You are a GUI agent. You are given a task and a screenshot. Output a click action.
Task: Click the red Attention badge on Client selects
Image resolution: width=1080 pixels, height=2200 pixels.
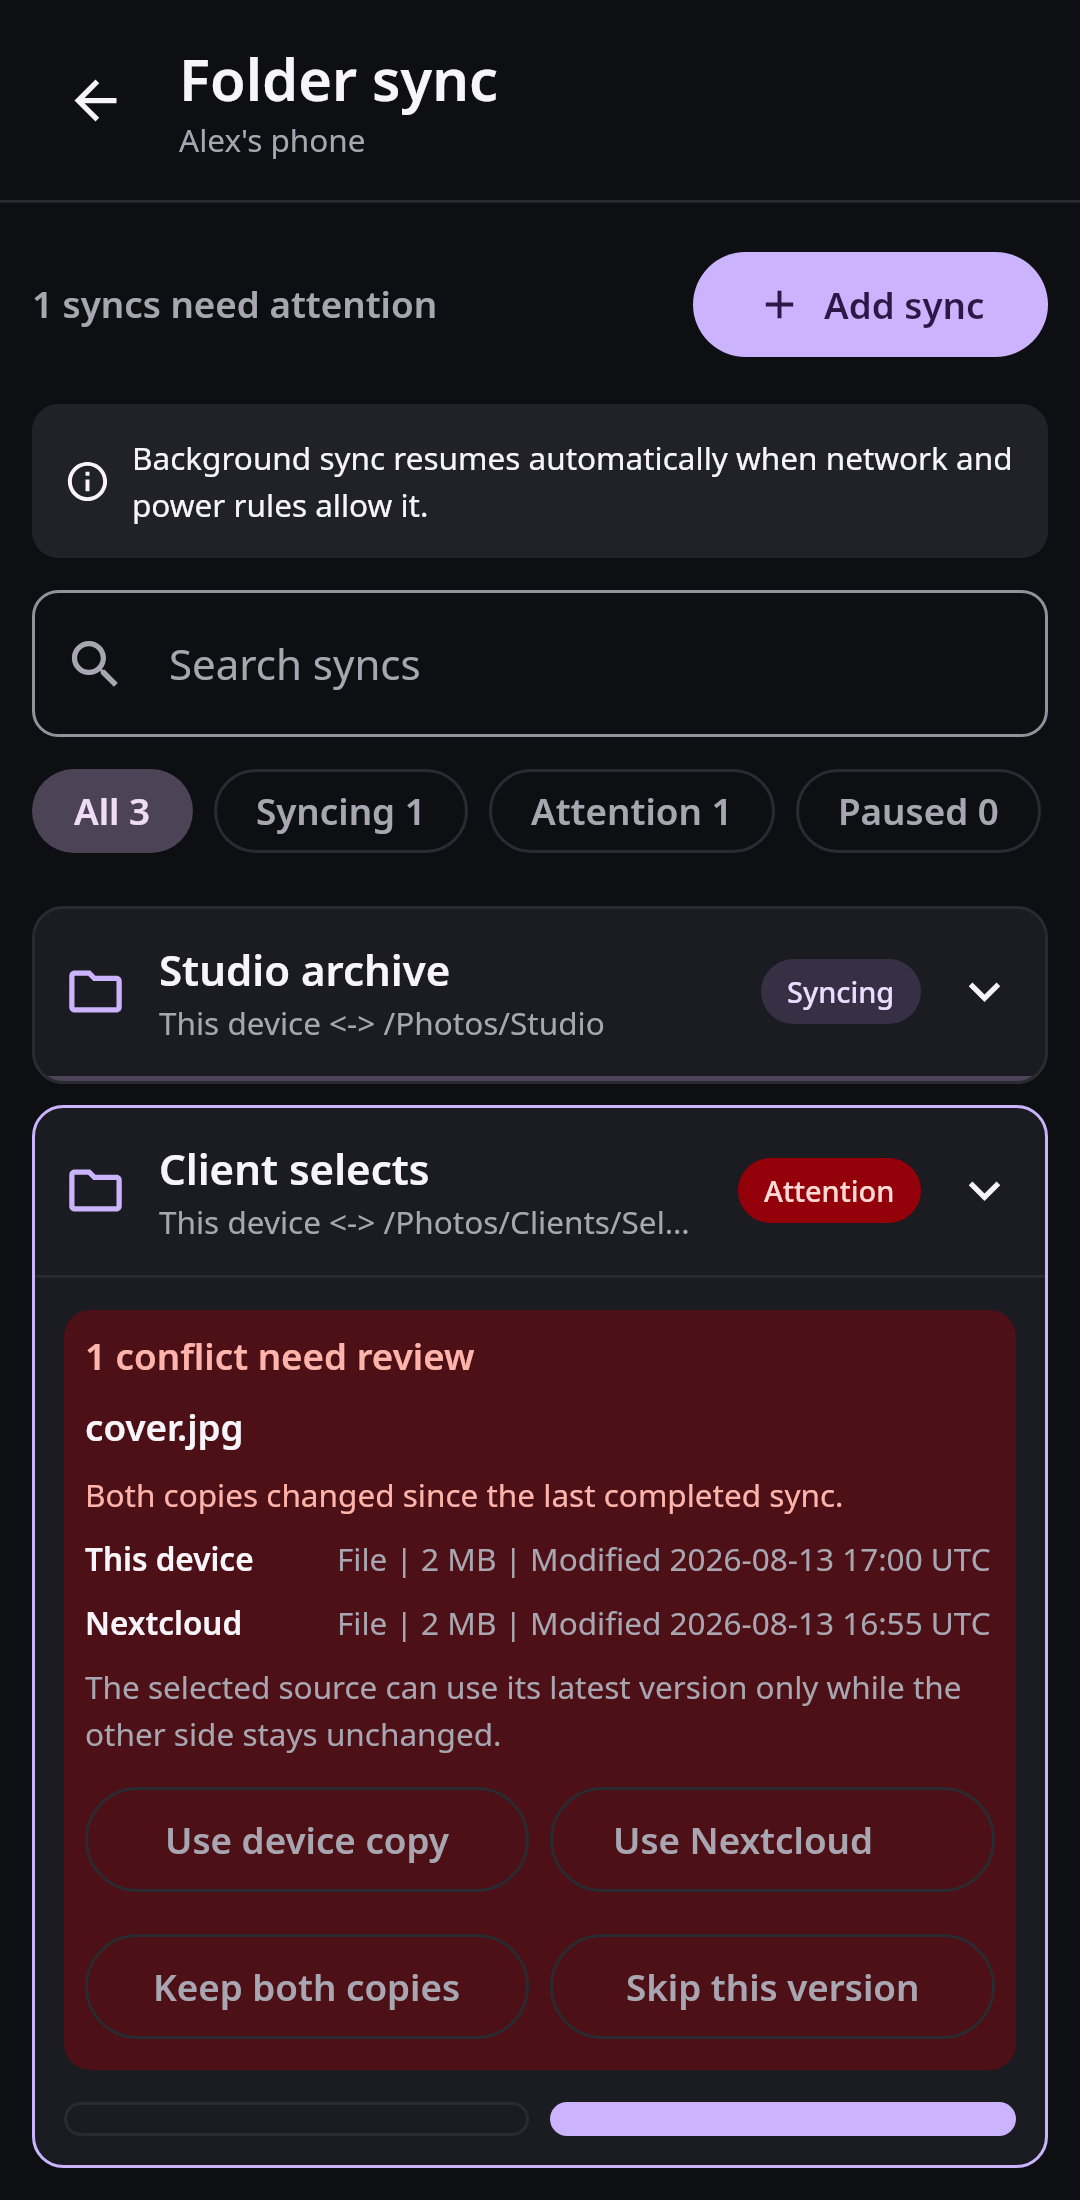coord(829,1191)
